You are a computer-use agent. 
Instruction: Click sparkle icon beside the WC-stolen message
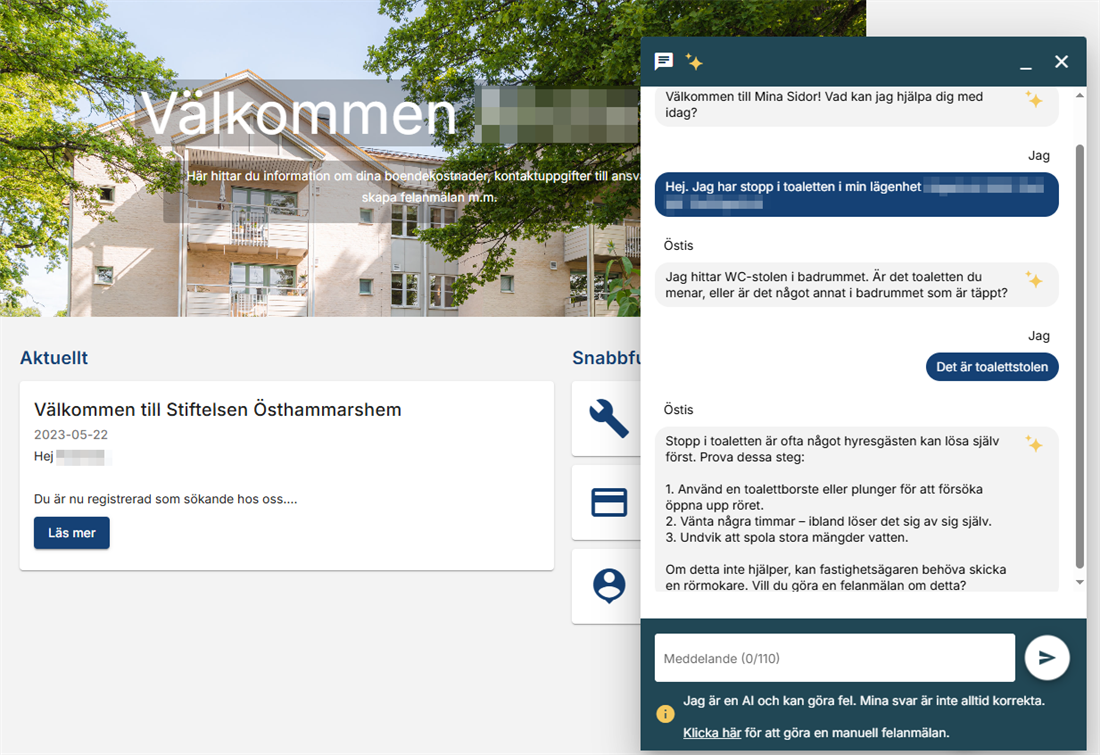(x=1034, y=279)
